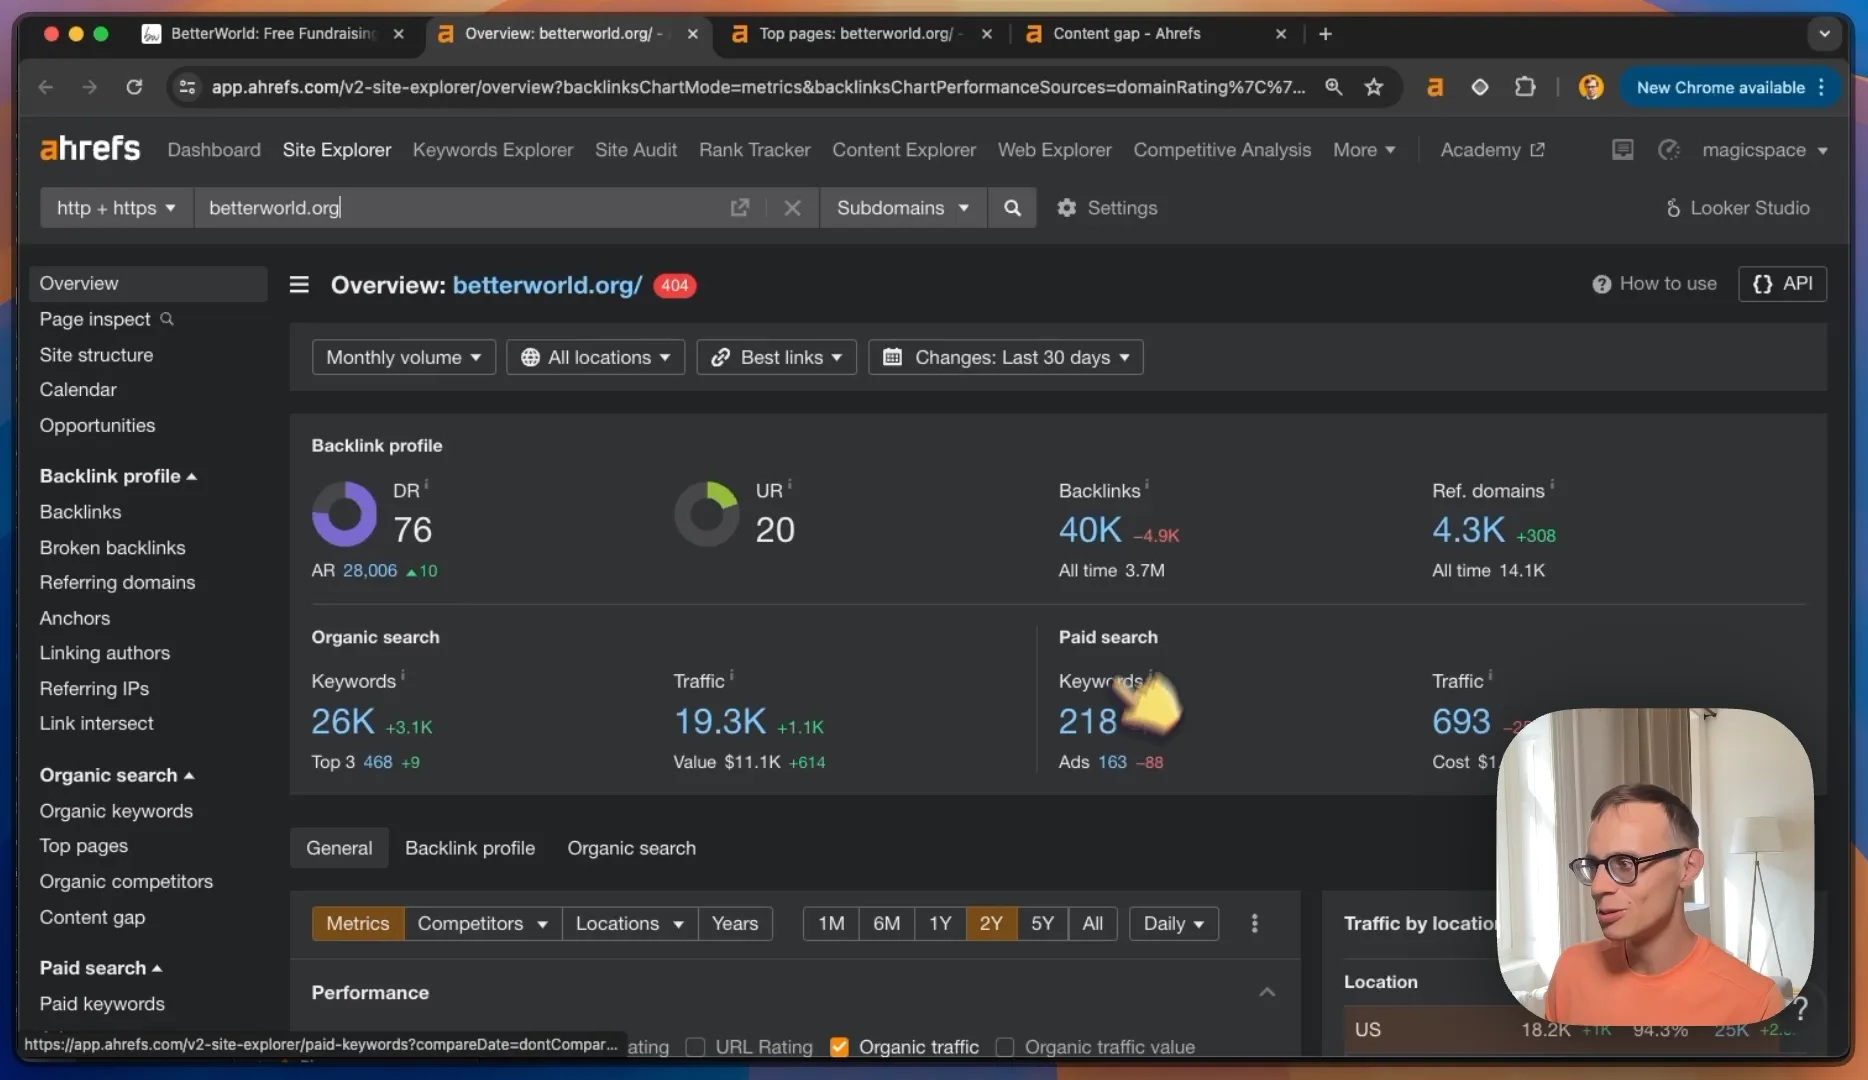1868x1080 pixels.
Task: Select the 5Y time range
Action: (x=1042, y=923)
